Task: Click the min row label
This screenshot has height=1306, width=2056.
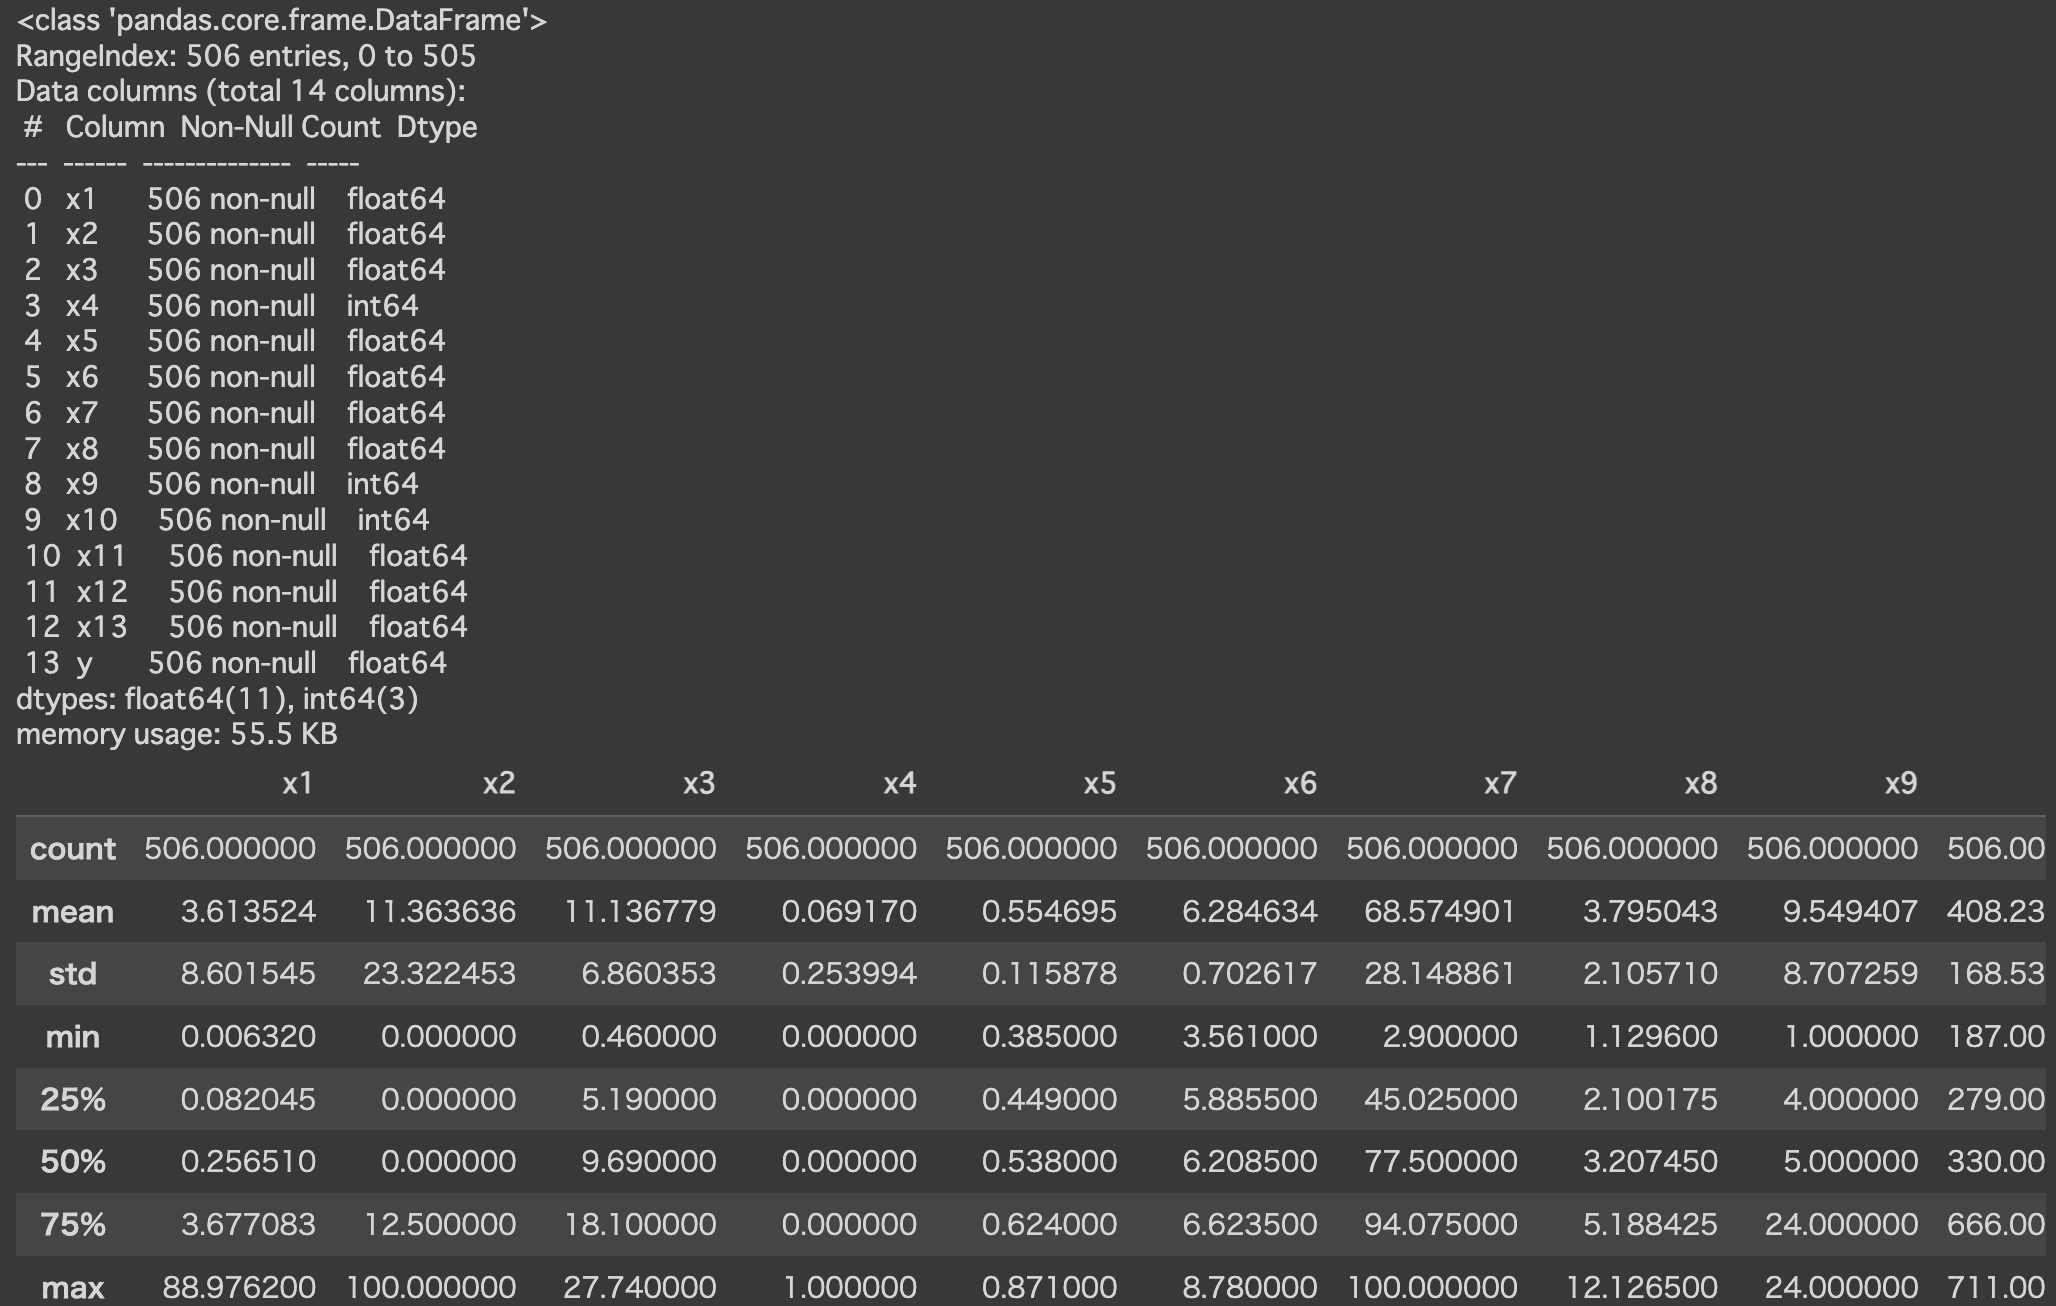Action: 73,1037
